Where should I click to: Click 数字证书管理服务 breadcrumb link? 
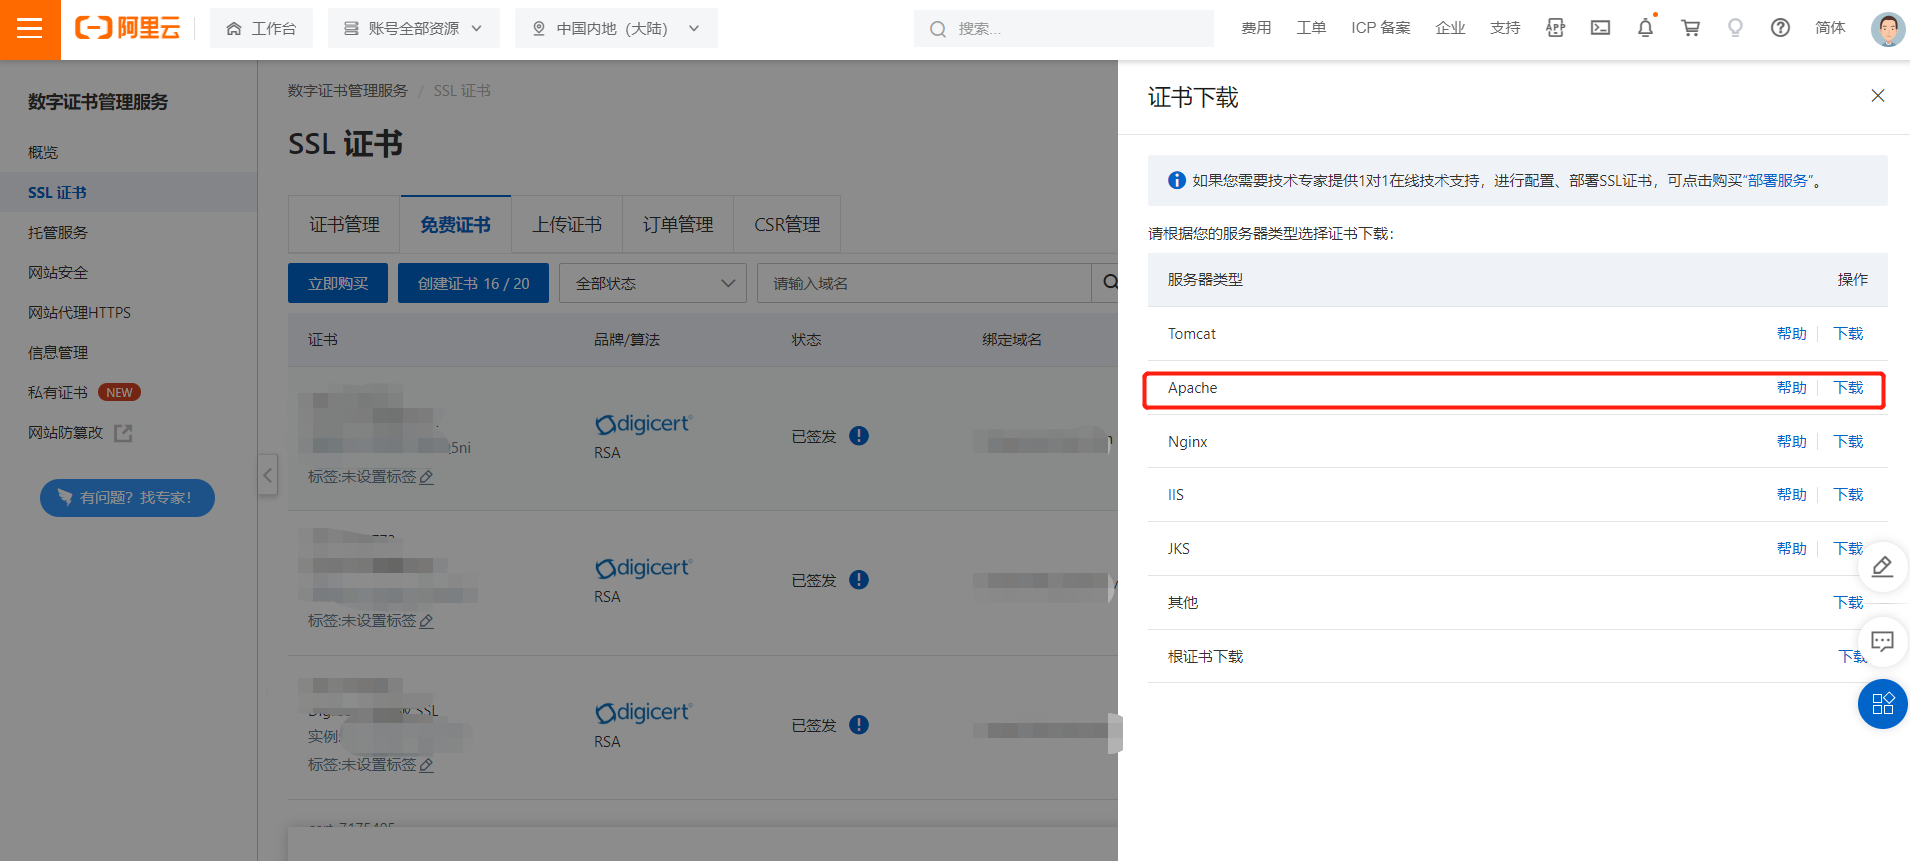pos(348,90)
